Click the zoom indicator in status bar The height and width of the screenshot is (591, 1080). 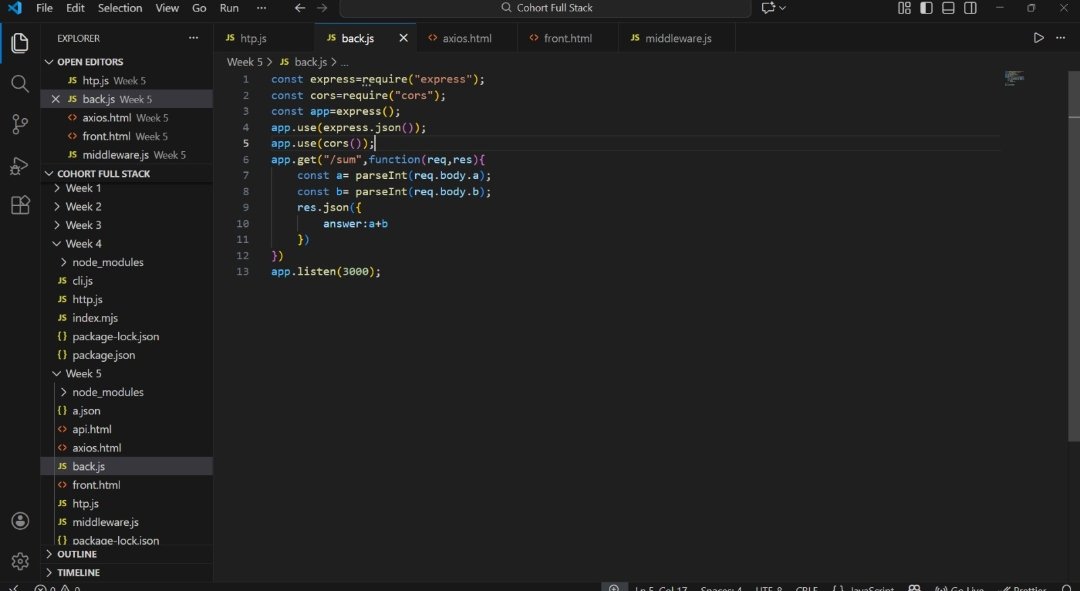(614, 588)
